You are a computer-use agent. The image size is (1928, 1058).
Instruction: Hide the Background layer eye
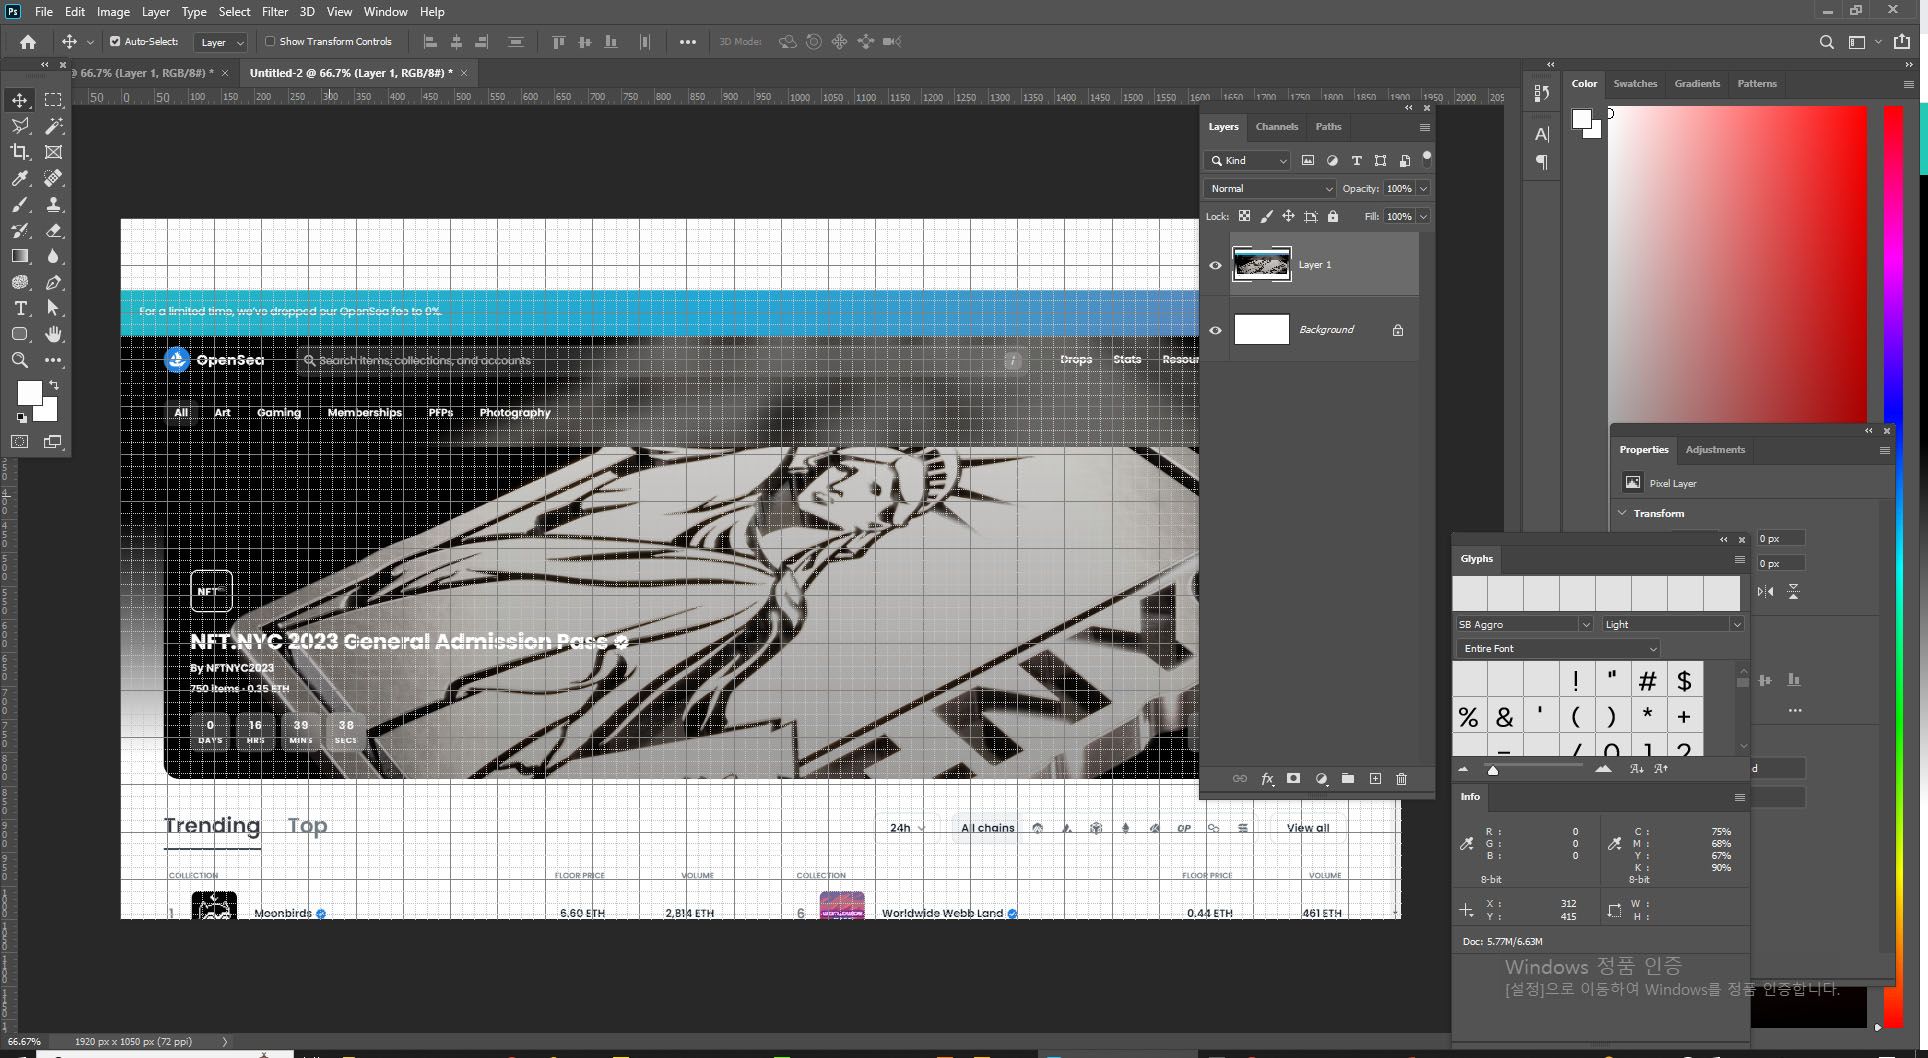click(x=1215, y=330)
